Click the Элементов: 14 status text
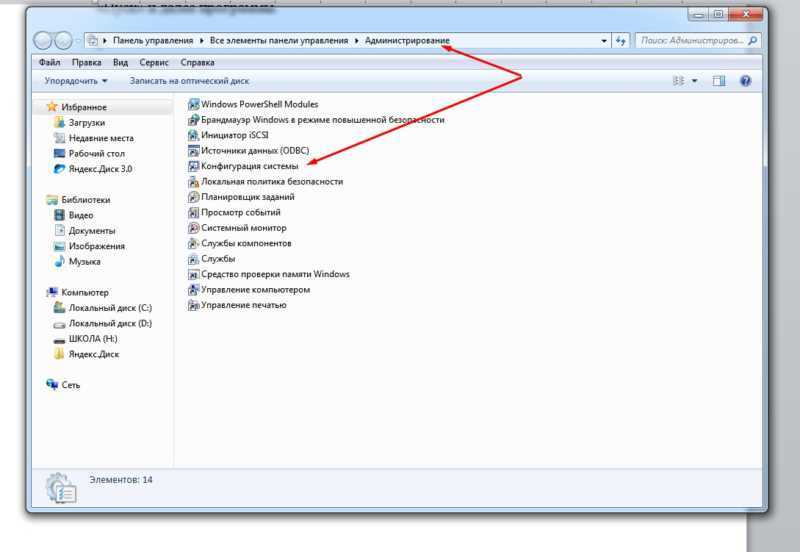 pyautogui.click(x=121, y=480)
